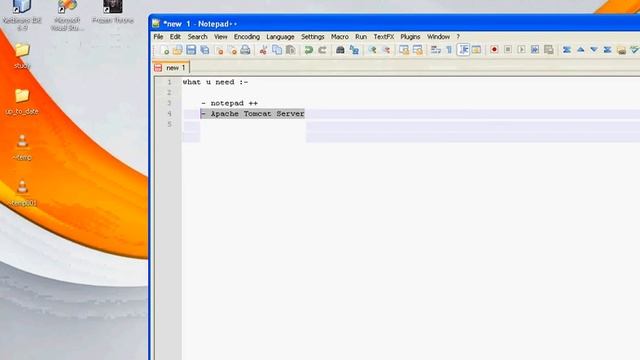Click the line '- notepad ++'
640x360 pixels.
click(229, 103)
